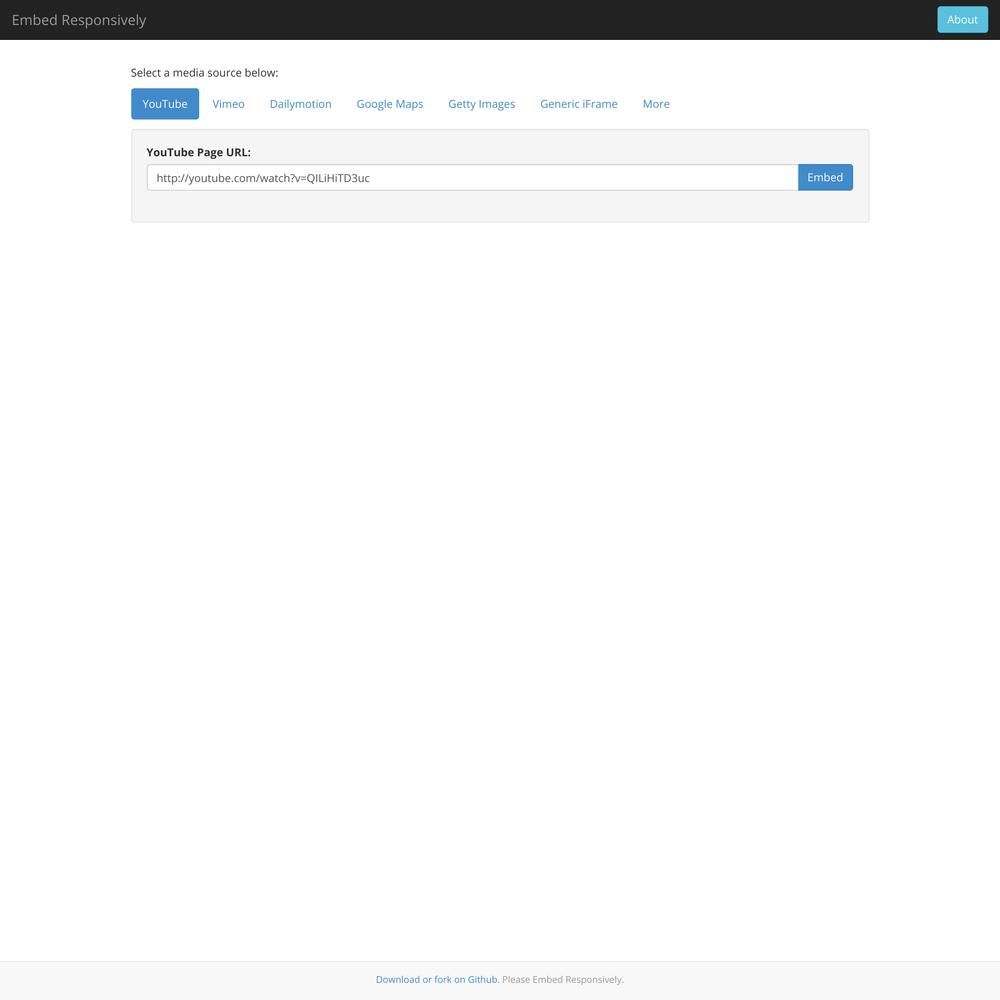
Task: Open the About page button
Action: pos(962,20)
